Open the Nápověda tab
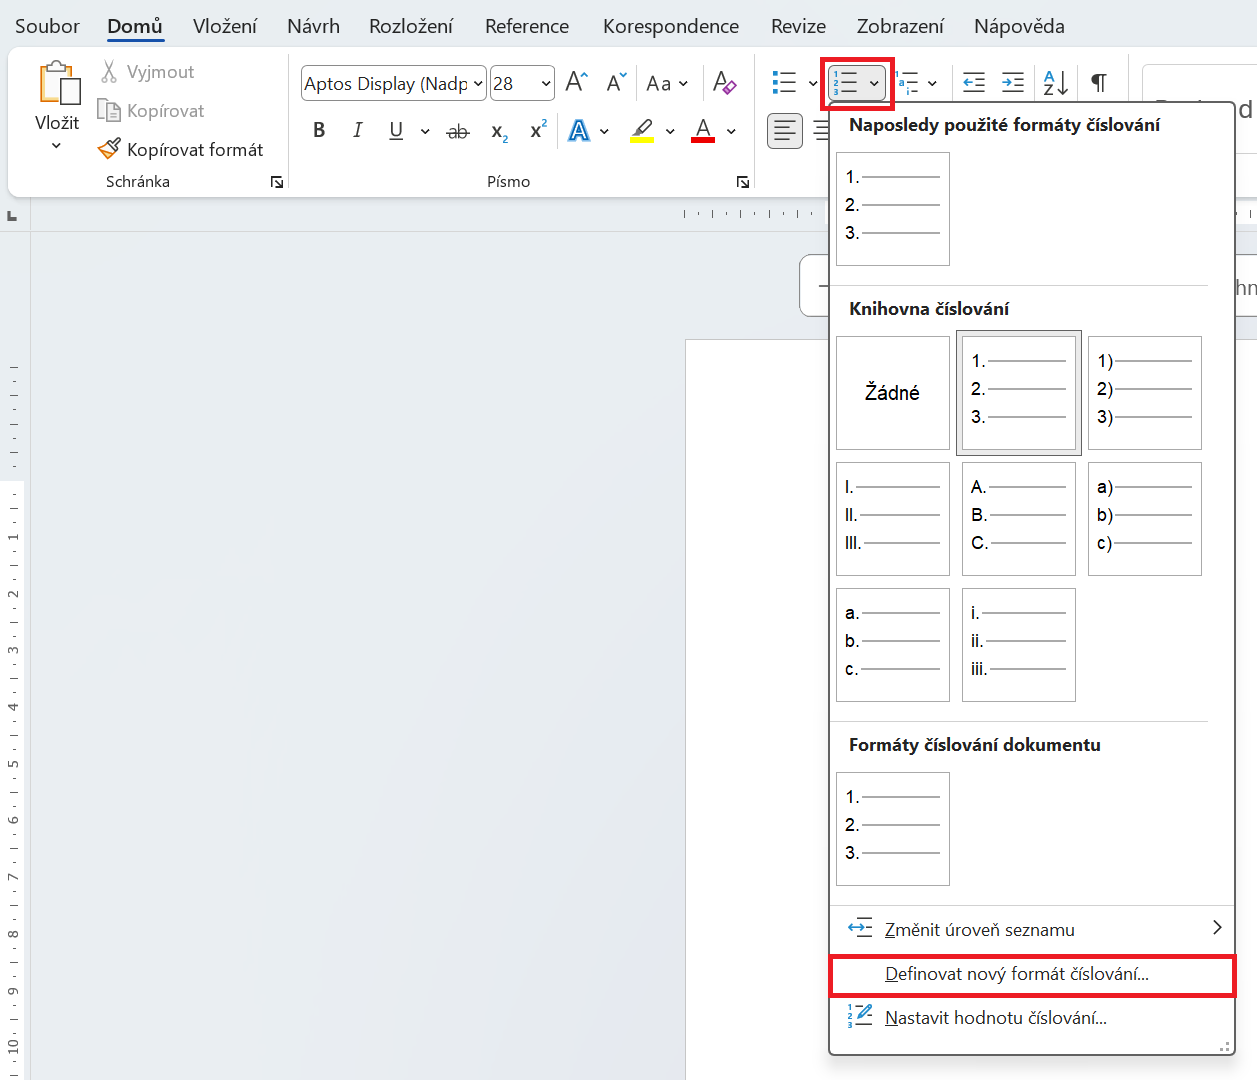The width and height of the screenshot is (1257, 1080). pos(1019,26)
